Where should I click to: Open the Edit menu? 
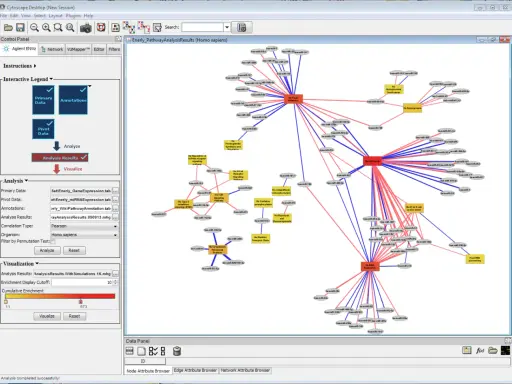tap(14, 16)
